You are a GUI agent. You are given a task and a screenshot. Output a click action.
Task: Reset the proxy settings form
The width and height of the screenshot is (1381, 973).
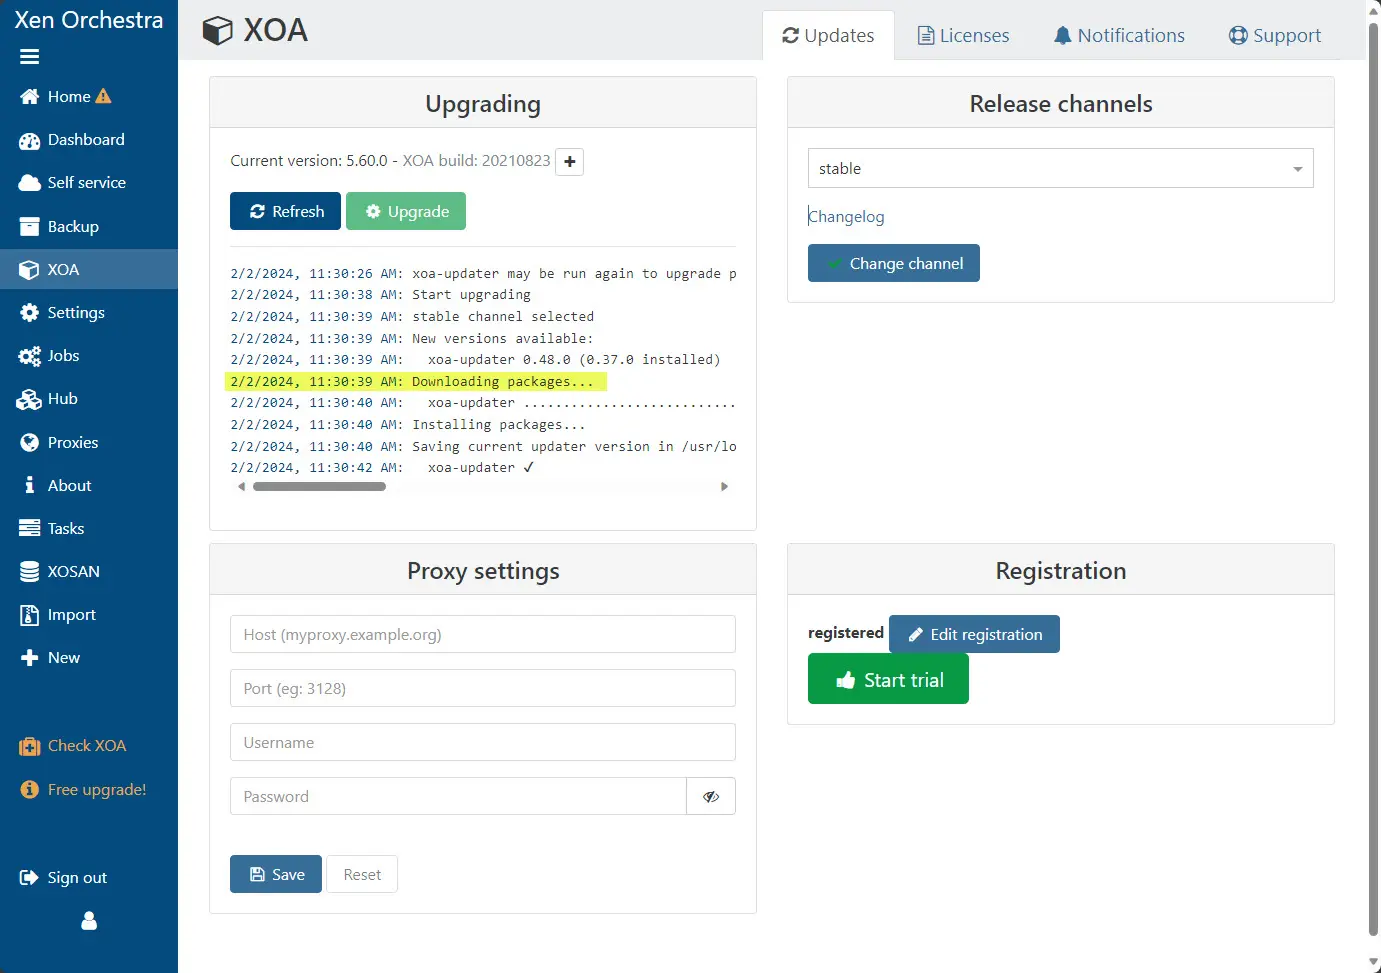click(x=362, y=875)
